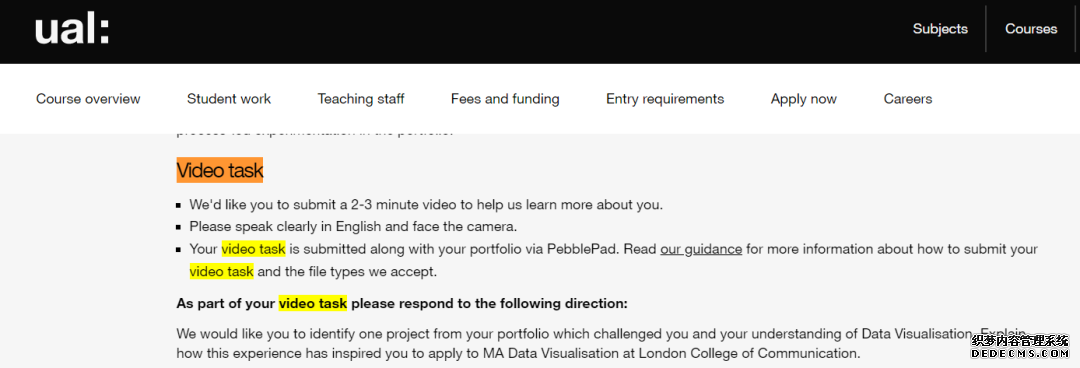Jump to Teaching staff section
The height and width of the screenshot is (368, 1080).
361,99
